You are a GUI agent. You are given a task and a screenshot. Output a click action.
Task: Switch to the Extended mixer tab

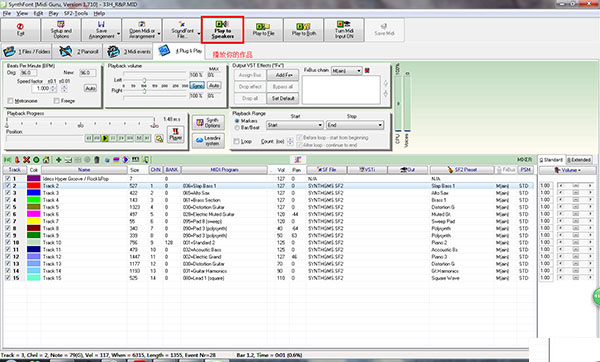pyautogui.click(x=579, y=160)
